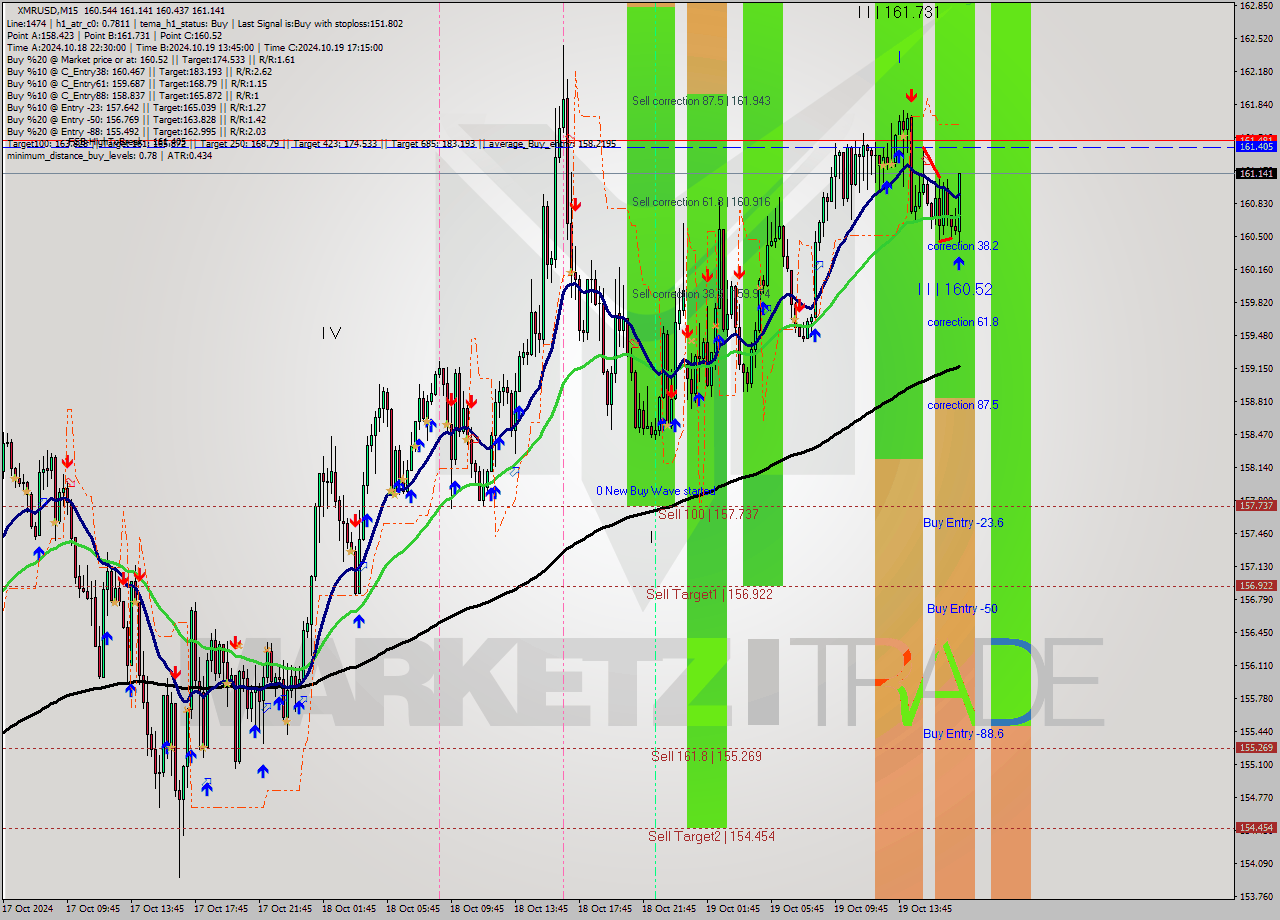Click the '18 Oct 09:45' time axis label

pyautogui.click(x=477, y=909)
